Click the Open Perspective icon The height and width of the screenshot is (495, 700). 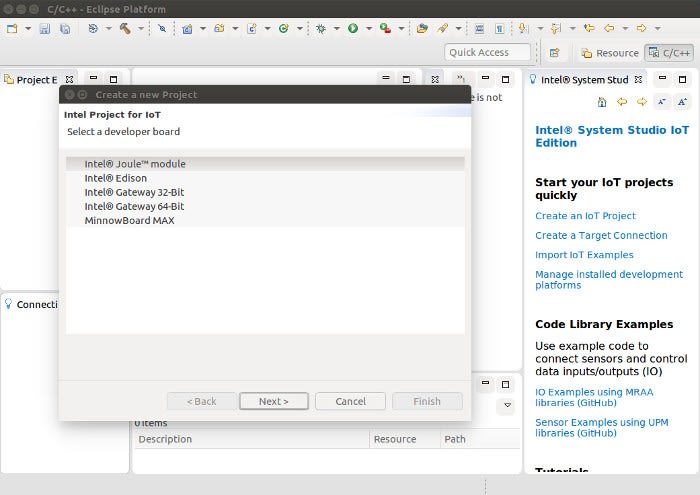coord(554,53)
